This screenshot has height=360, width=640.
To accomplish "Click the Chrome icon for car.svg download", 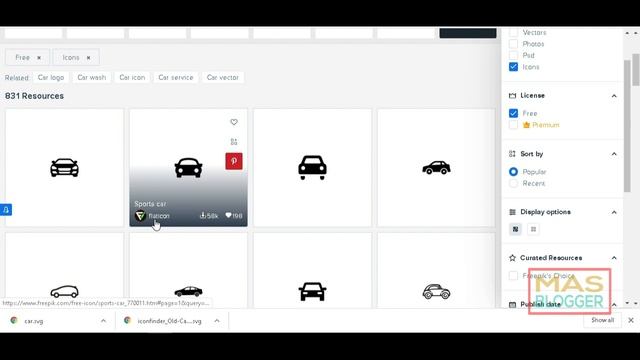I will click(14, 320).
